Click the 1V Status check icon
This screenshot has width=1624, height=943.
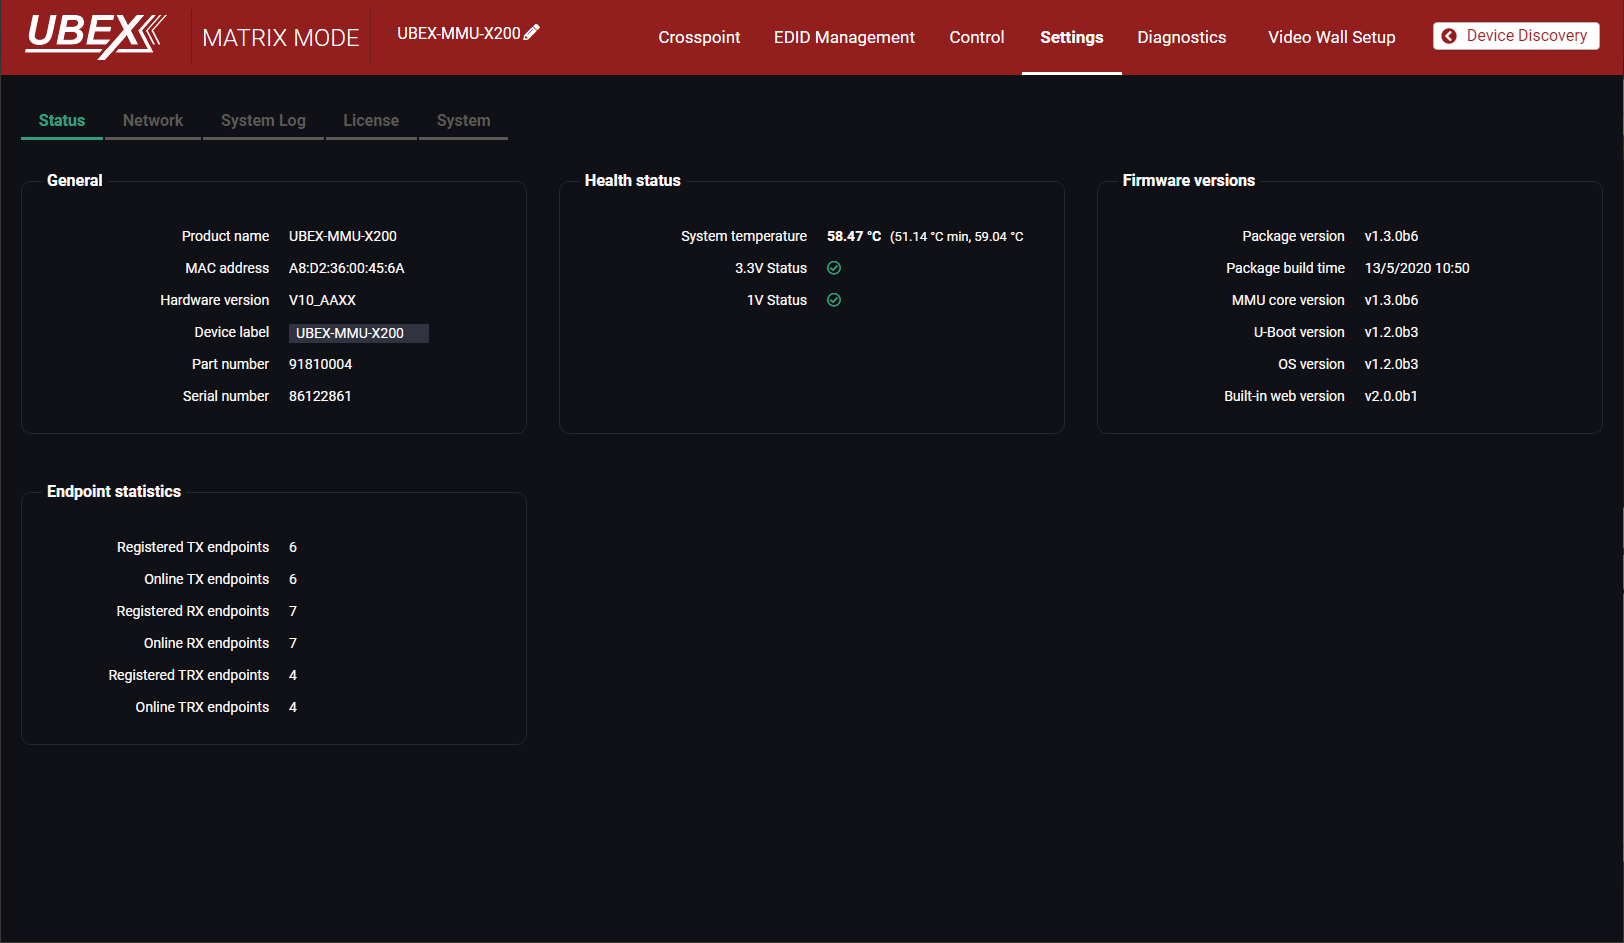[834, 300]
